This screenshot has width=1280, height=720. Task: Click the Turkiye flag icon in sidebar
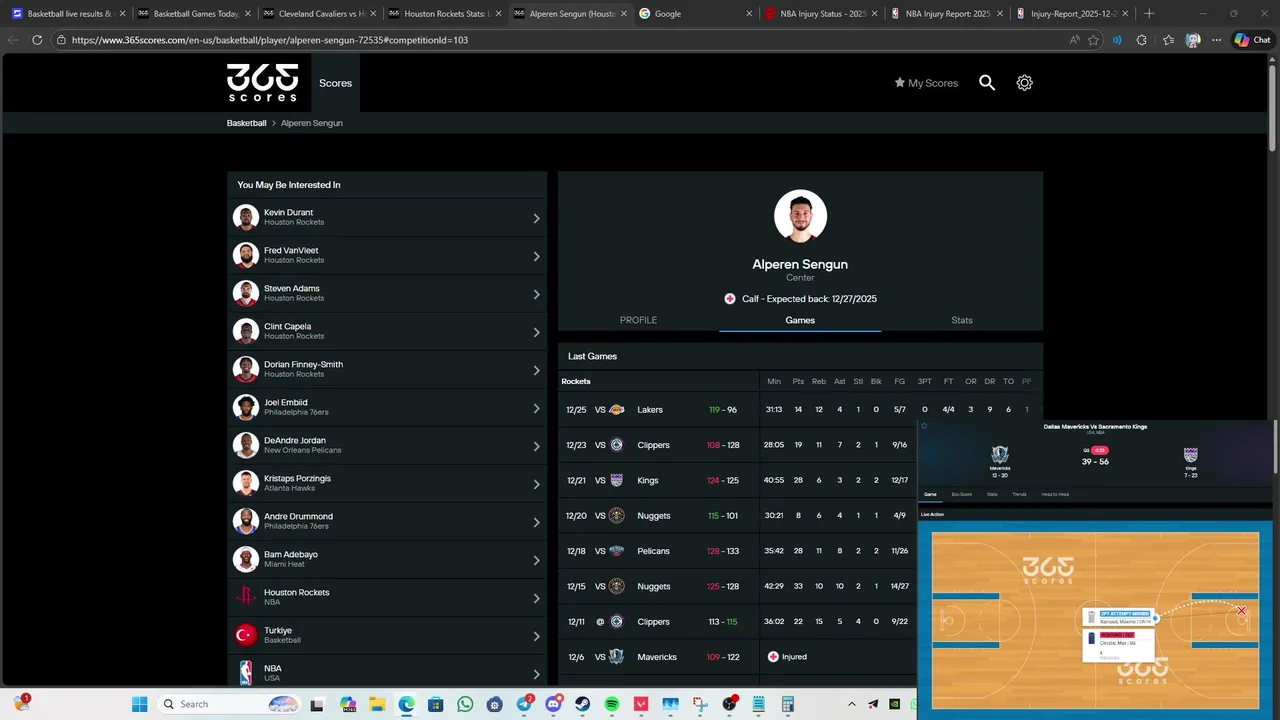click(246, 635)
